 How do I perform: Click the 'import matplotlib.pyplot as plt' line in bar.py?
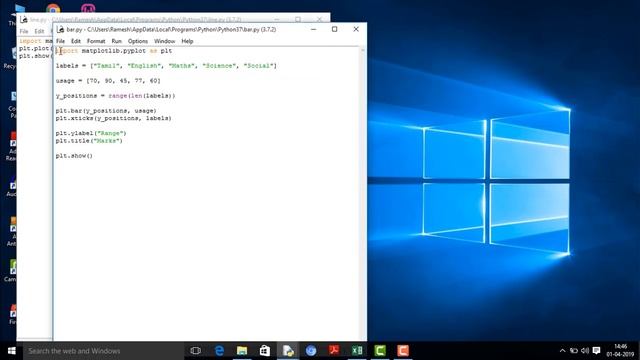(x=113, y=51)
